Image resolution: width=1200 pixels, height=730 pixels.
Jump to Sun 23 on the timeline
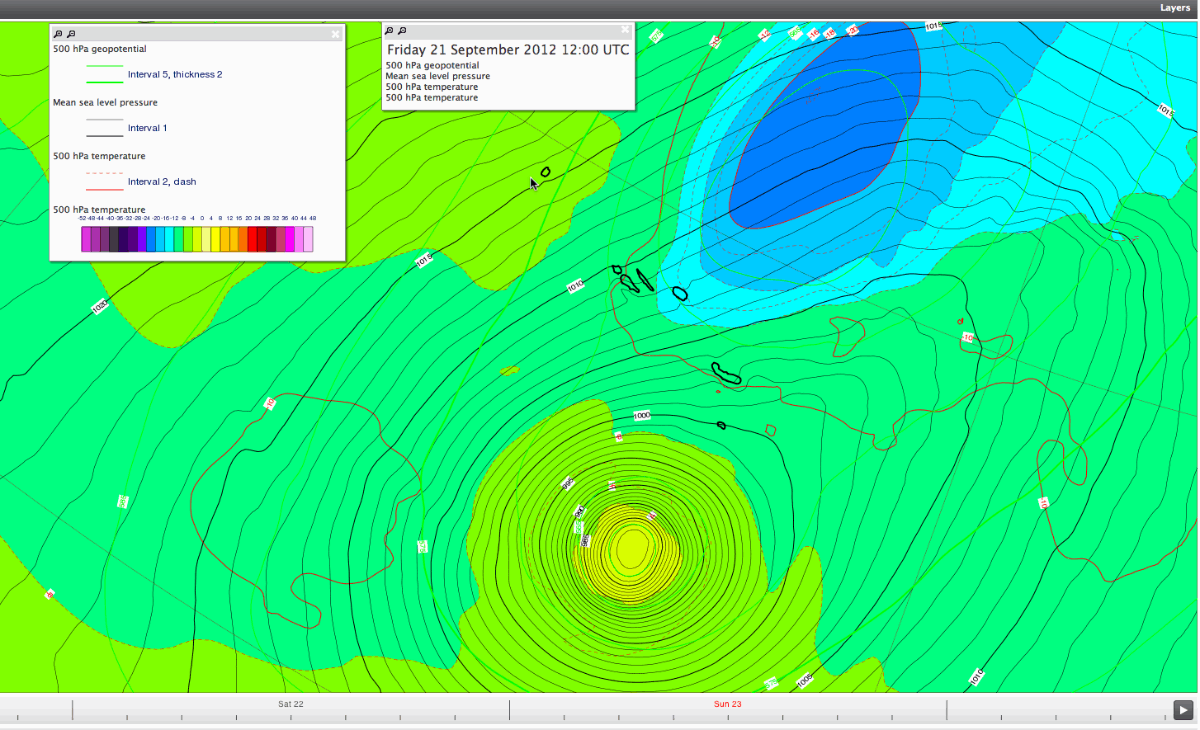[x=727, y=704]
